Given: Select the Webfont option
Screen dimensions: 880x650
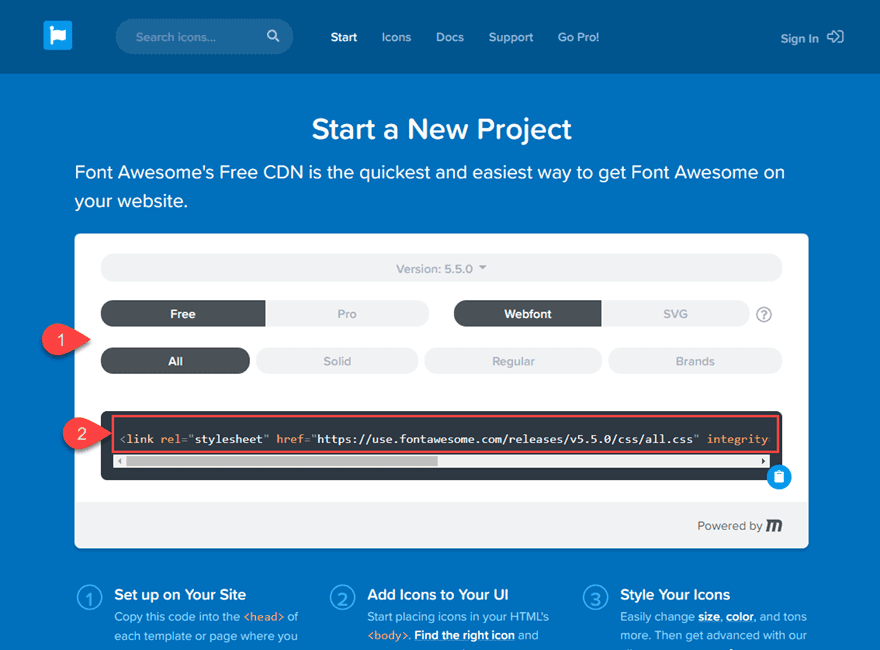Looking at the screenshot, I should pos(528,314).
